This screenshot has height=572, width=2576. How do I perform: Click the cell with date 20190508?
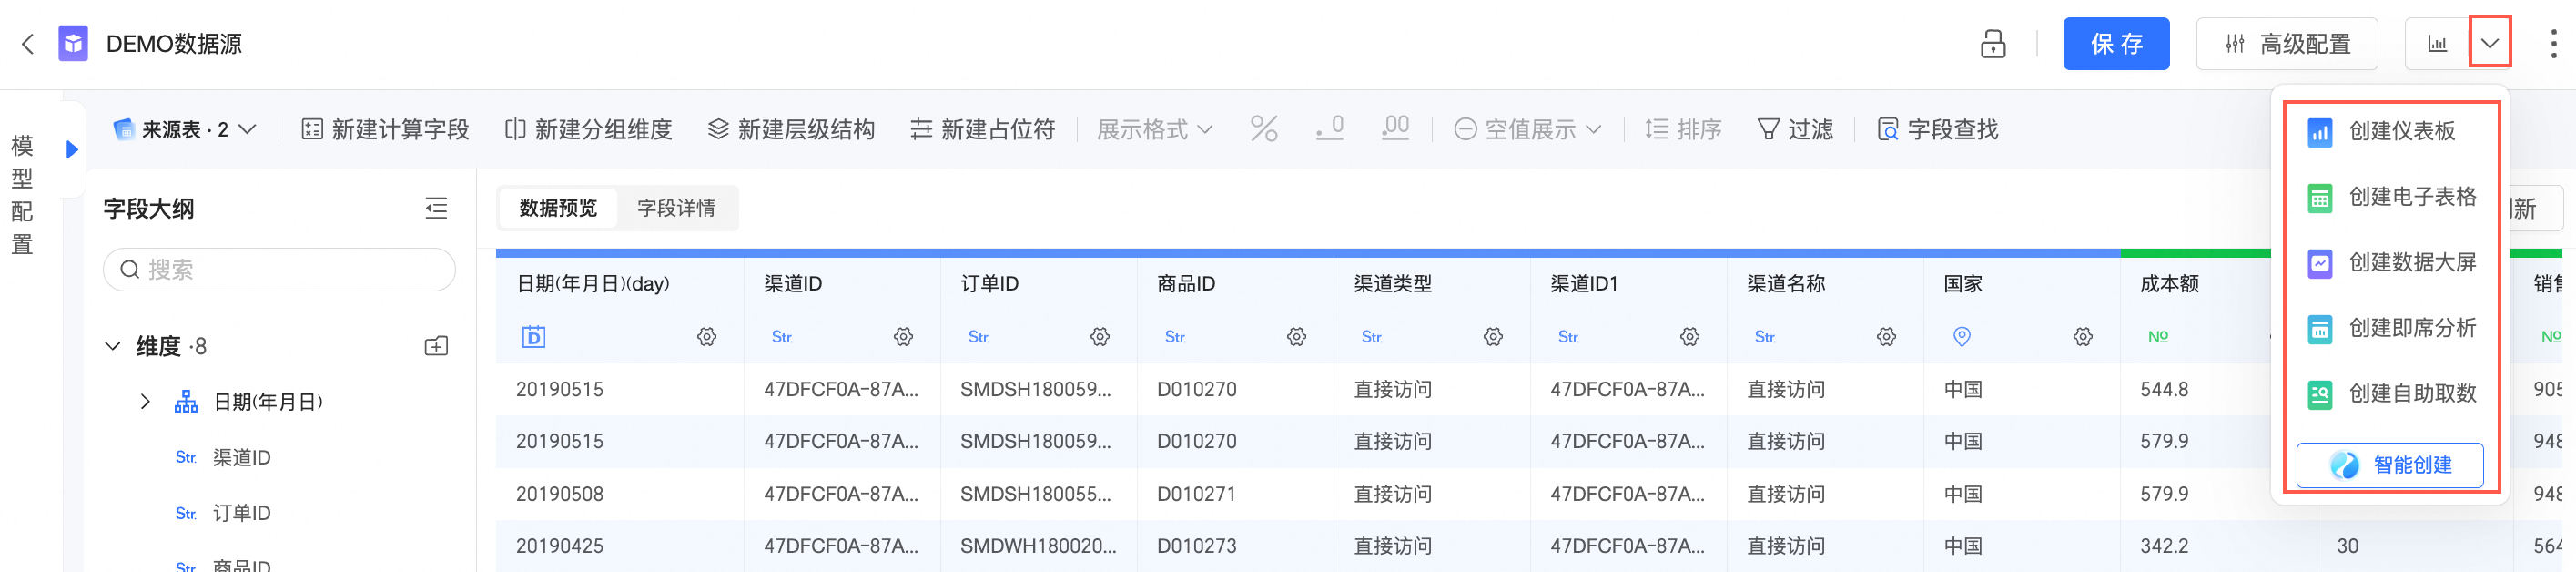pos(560,495)
